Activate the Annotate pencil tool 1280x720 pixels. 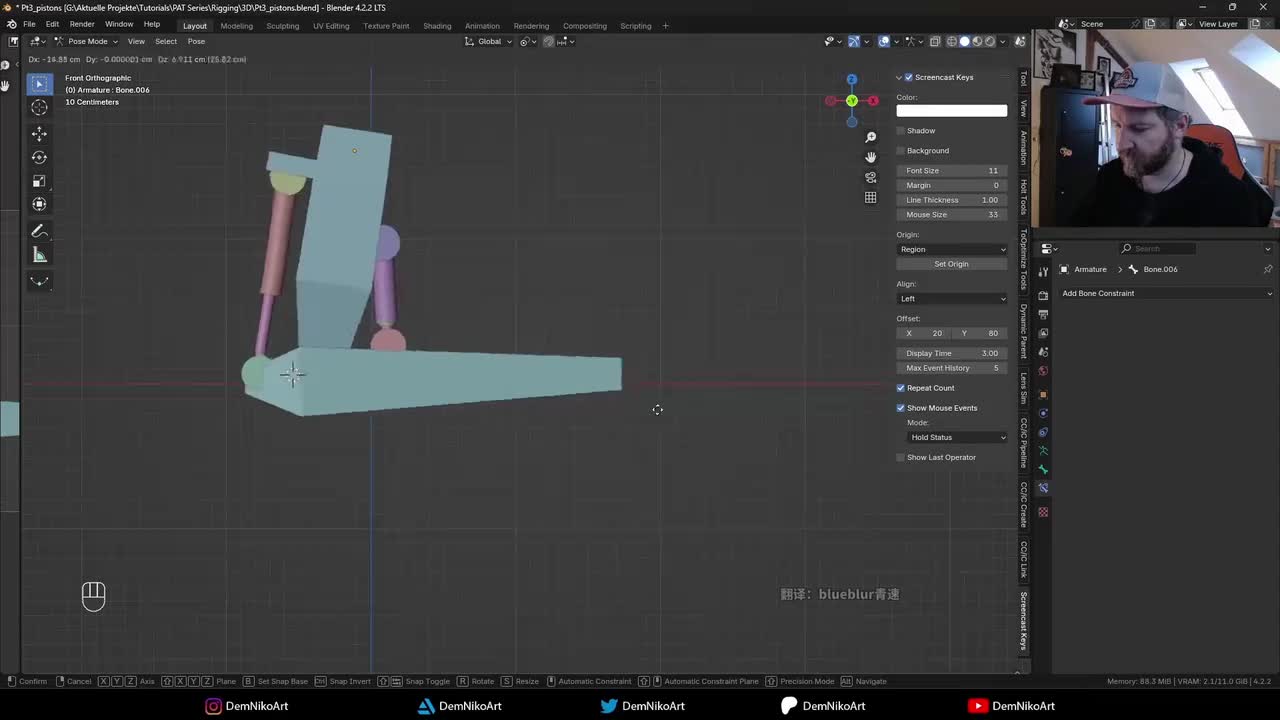[x=39, y=231]
